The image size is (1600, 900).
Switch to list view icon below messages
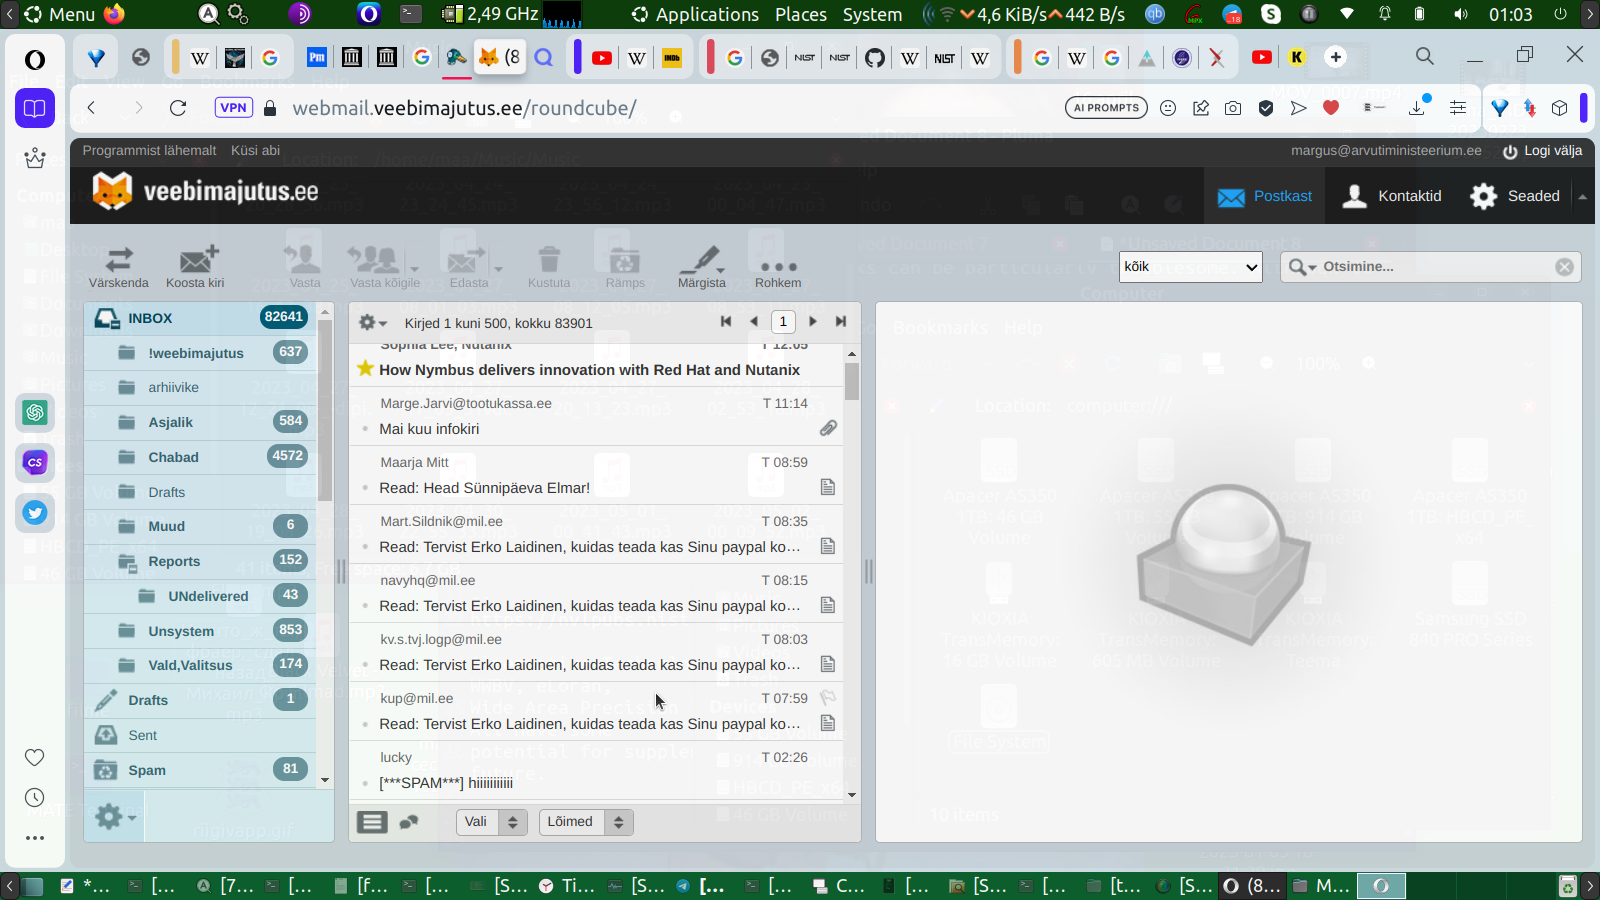[372, 822]
